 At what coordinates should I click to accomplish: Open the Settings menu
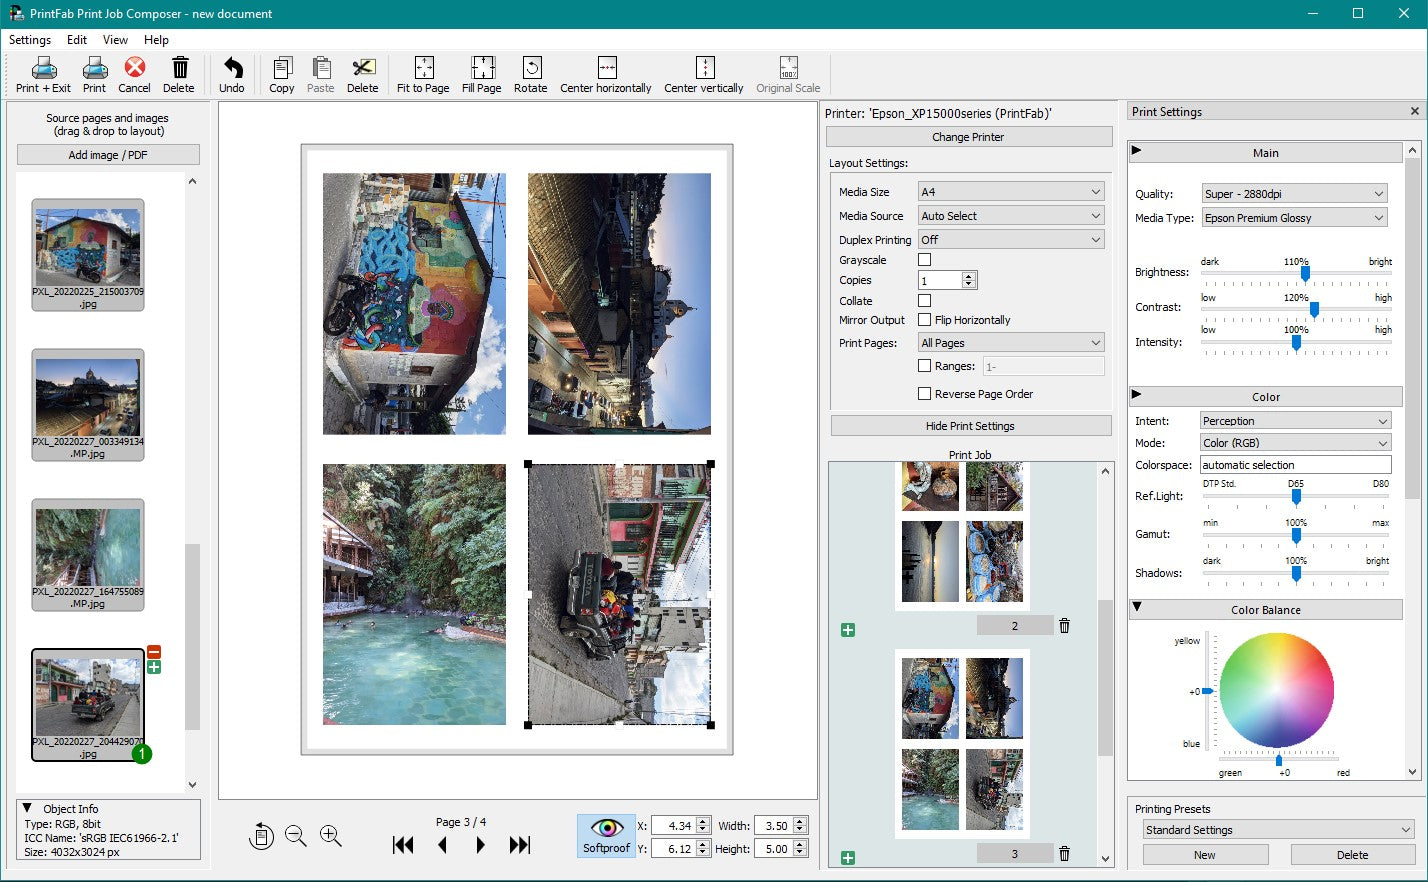coord(29,40)
